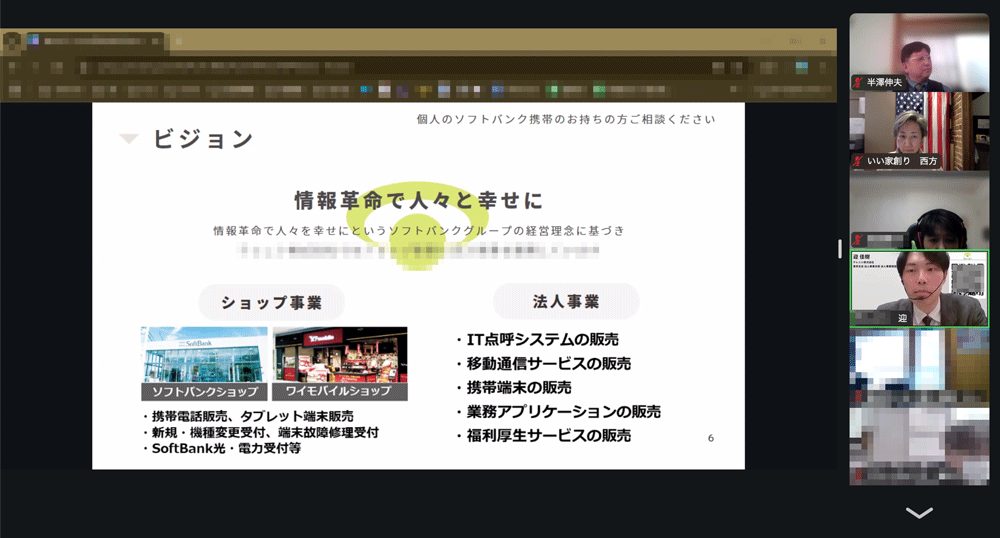This screenshot has width=1000, height=538.
Task: Click the Y!mobile storefront photo
Action: click(340, 353)
